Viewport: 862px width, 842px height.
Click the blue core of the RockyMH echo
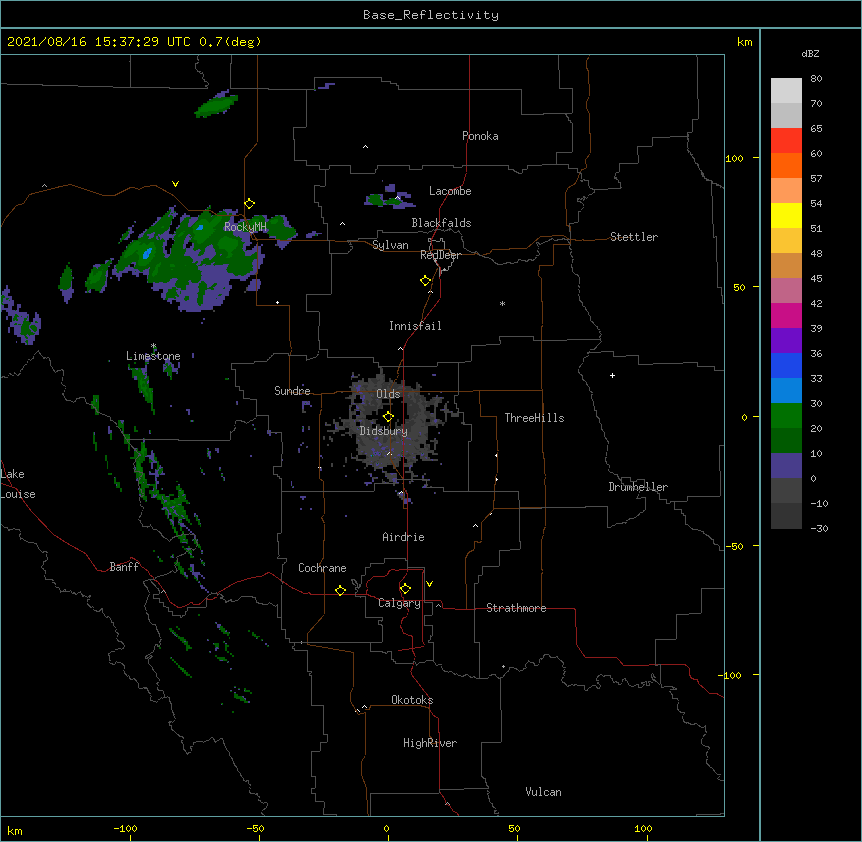(147, 253)
